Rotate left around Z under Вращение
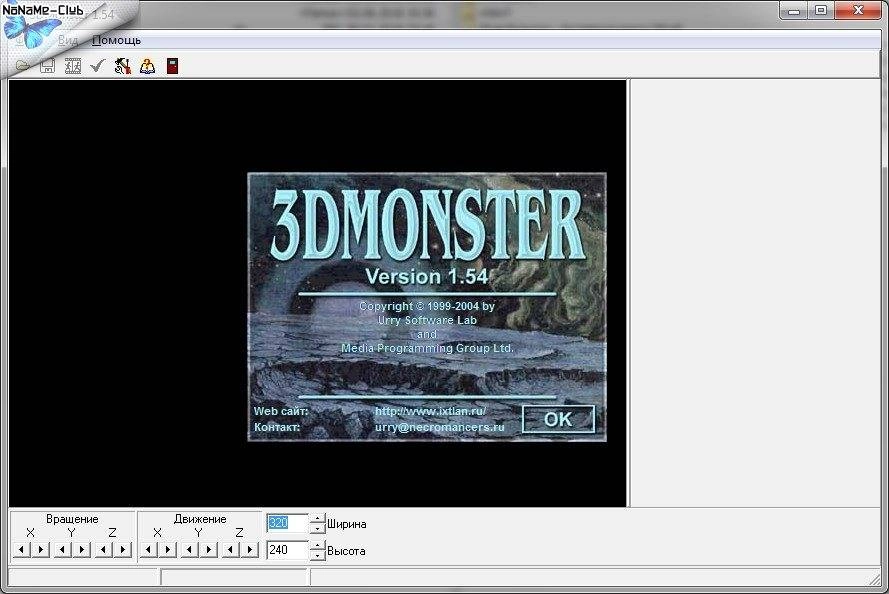The image size is (889, 594). tap(103, 549)
